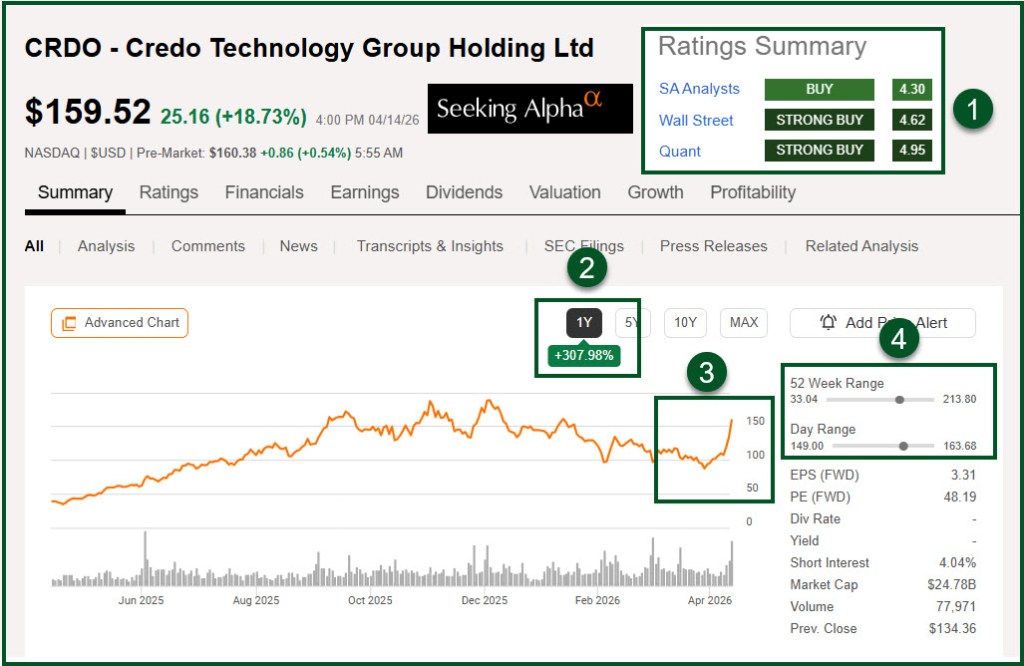Click the SA Analysts rating link
Viewport: 1024px width, 666px height.
(x=699, y=89)
